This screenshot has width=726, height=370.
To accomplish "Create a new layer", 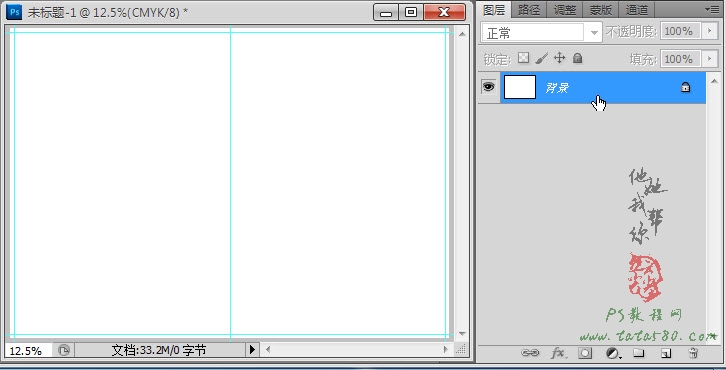I will tap(665, 353).
